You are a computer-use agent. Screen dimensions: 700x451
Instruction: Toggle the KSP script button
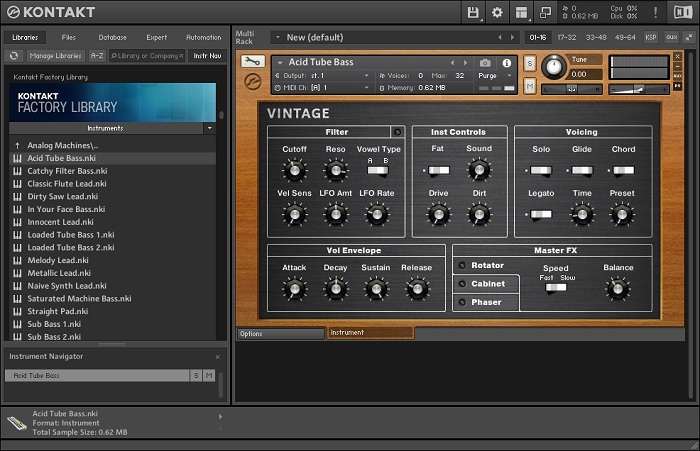[651, 38]
